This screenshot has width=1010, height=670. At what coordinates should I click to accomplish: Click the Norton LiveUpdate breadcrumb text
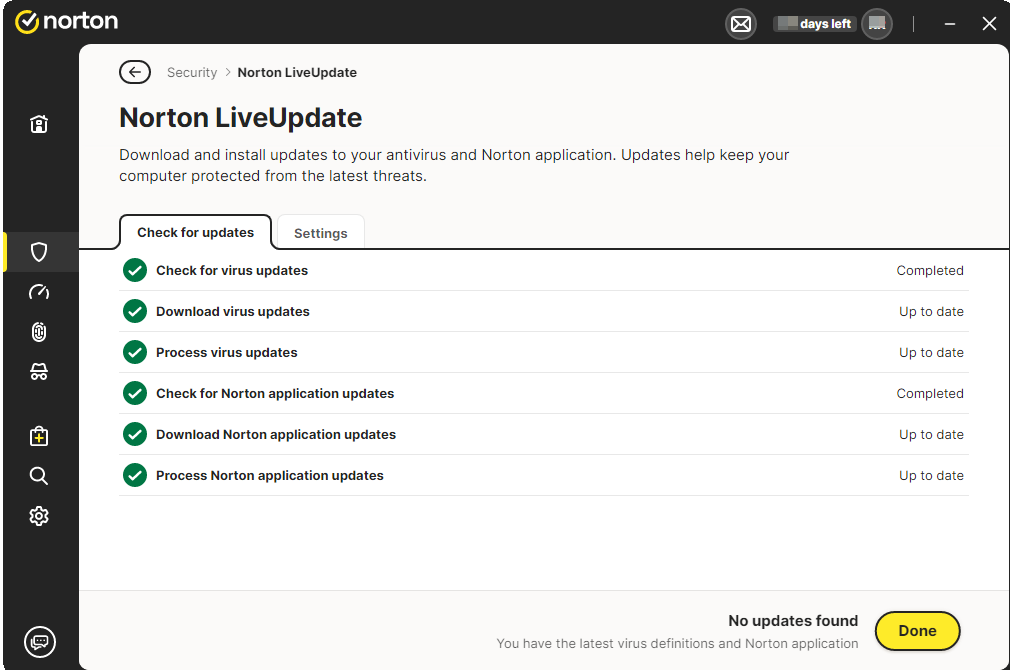tap(297, 73)
